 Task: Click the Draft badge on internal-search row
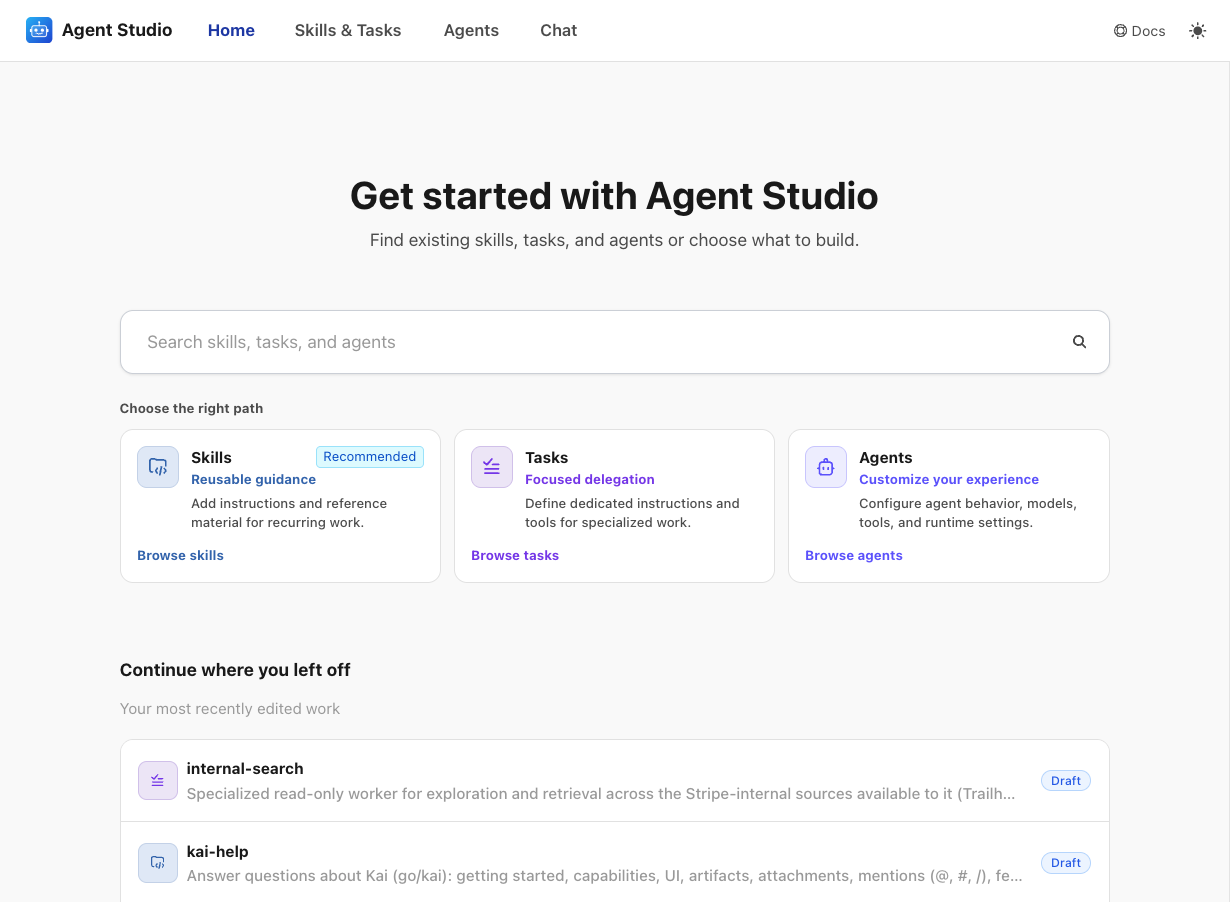[x=1066, y=780]
